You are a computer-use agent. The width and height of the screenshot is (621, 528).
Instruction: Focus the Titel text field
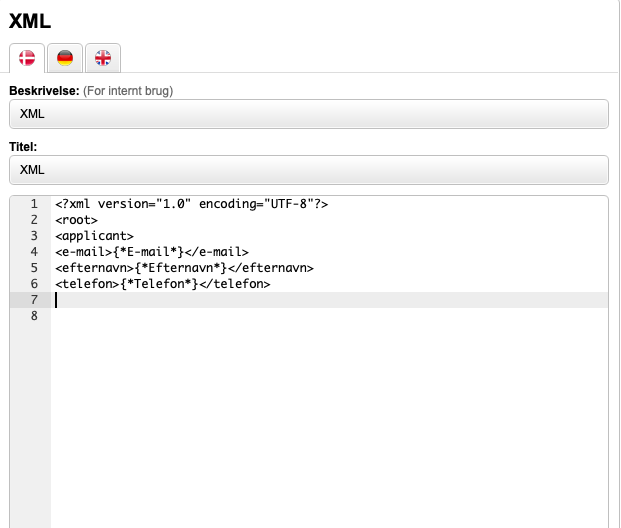click(308, 170)
